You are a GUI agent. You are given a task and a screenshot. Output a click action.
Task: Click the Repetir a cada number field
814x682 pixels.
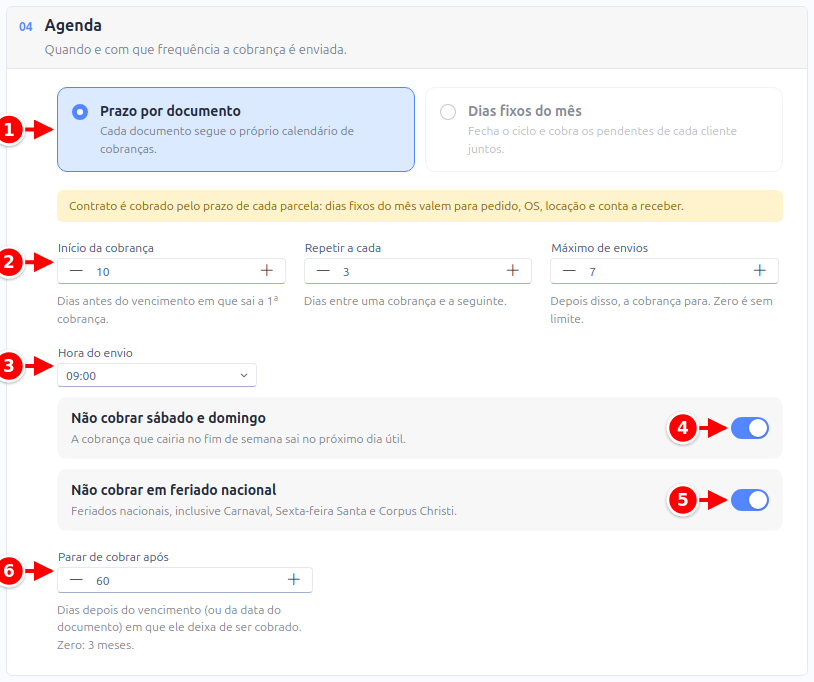(x=418, y=271)
